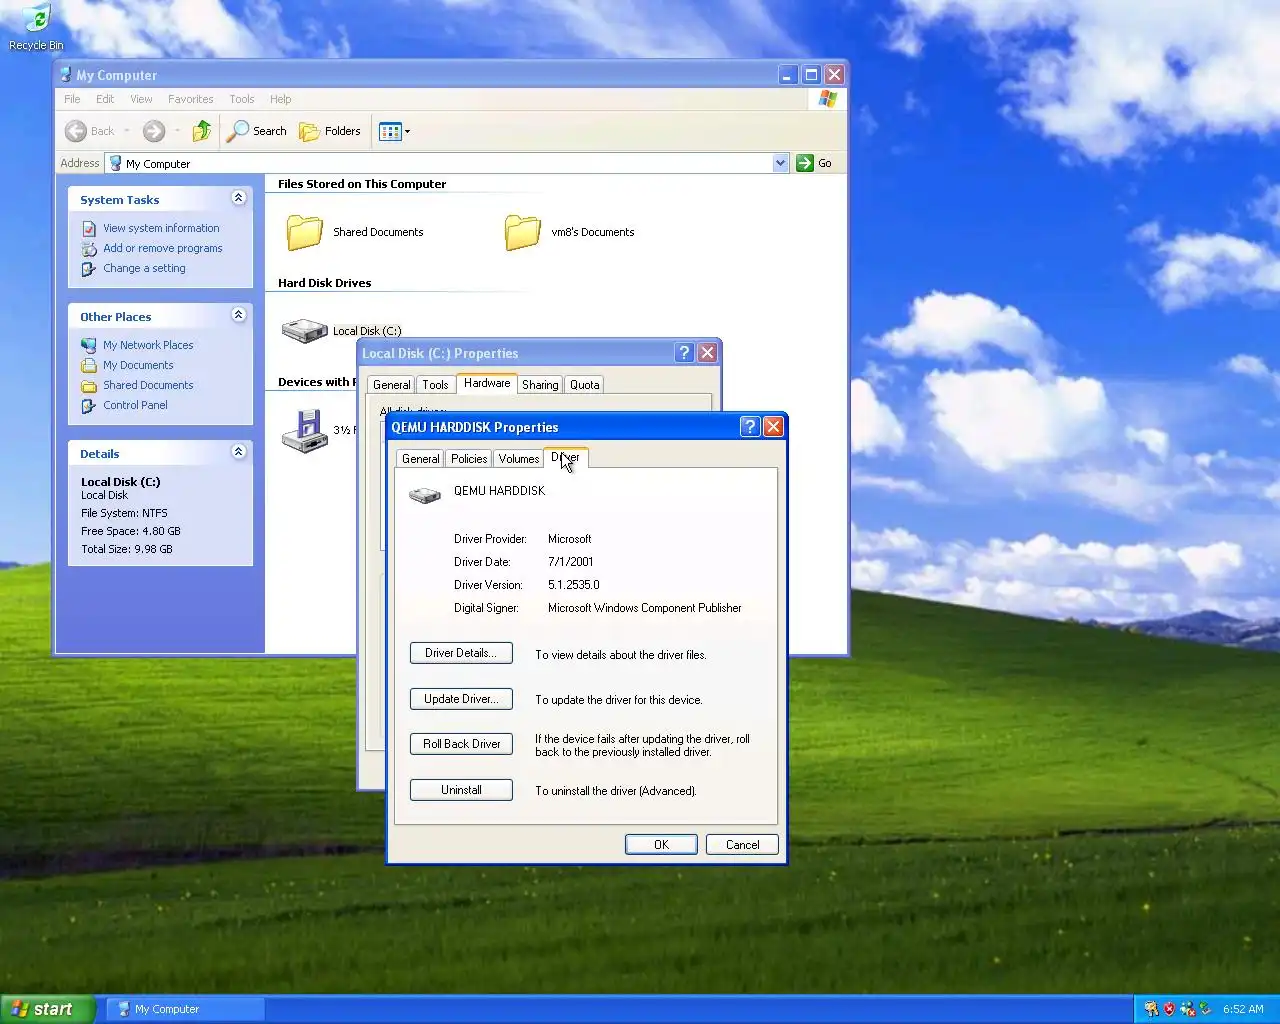Click the Driver Details... button
Screen dimensions: 1280x1024
coord(461,653)
